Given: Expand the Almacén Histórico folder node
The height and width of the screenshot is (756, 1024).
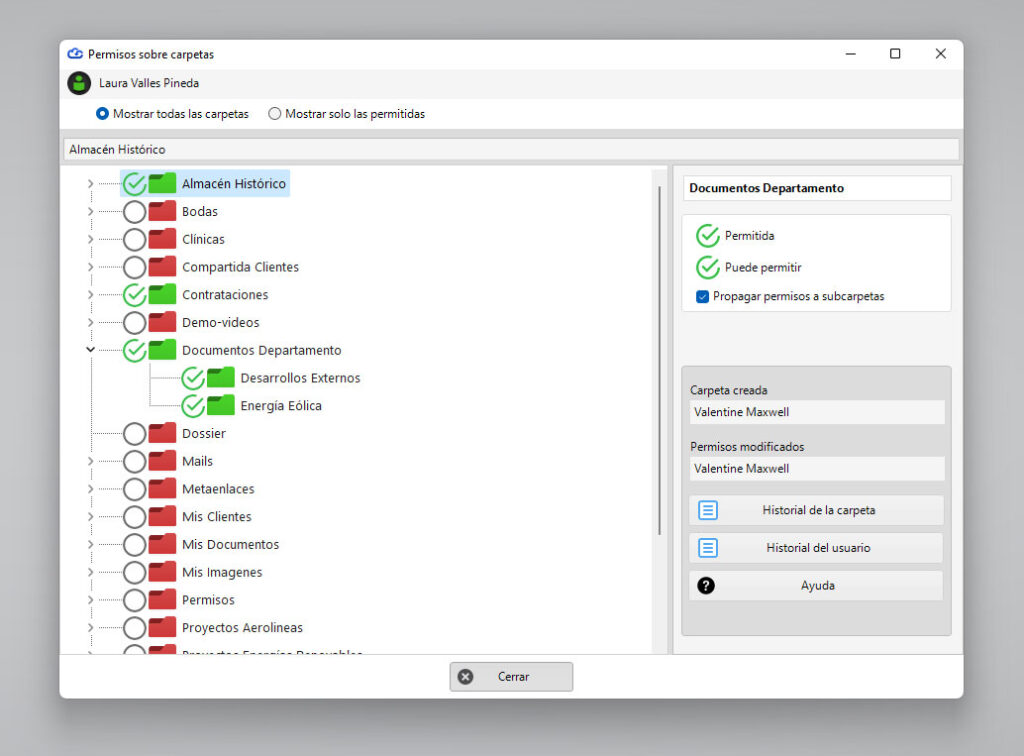Looking at the screenshot, I should click(x=90, y=183).
